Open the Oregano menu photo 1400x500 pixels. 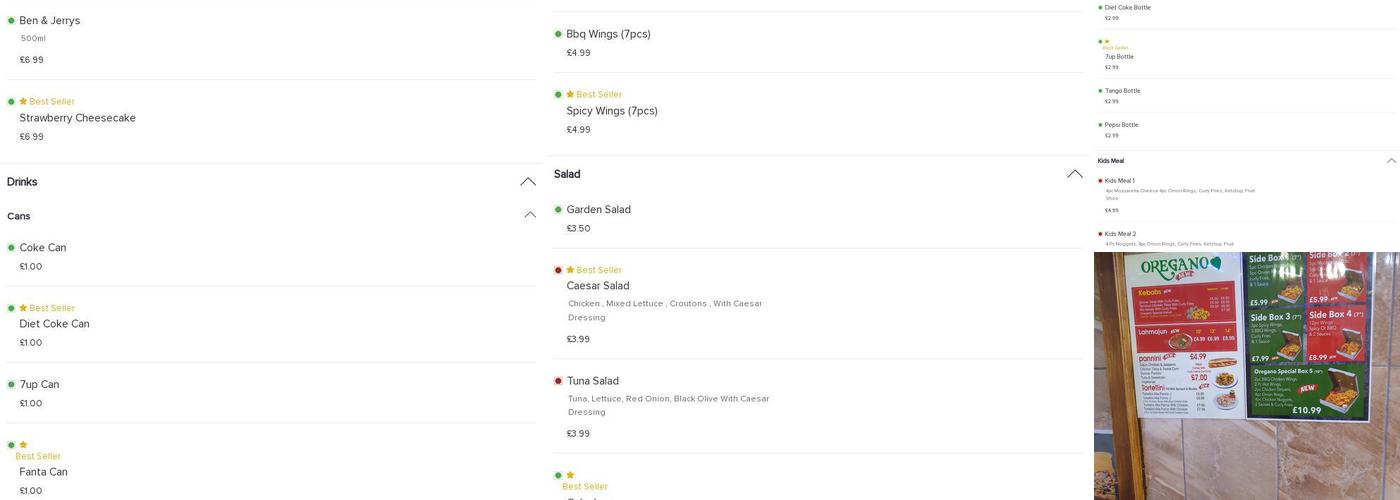pyautogui.click(x=1246, y=375)
